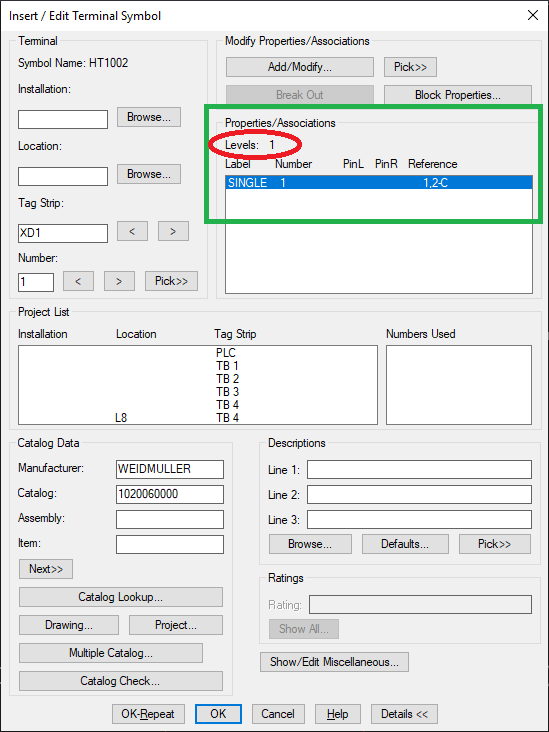The width and height of the screenshot is (549, 732).
Task: Click Add/Modify properties button
Action: click(x=300, y=67)
